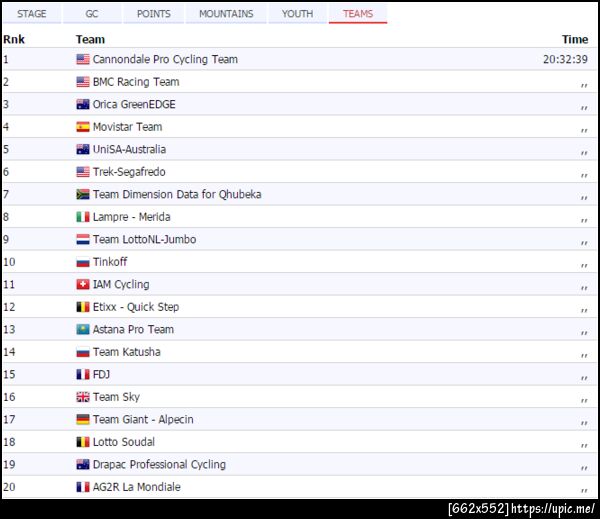This screenshot has height=519, width=600.
Task: Click the Russian flag next to Tinkoff
Action: click(83, 262)
